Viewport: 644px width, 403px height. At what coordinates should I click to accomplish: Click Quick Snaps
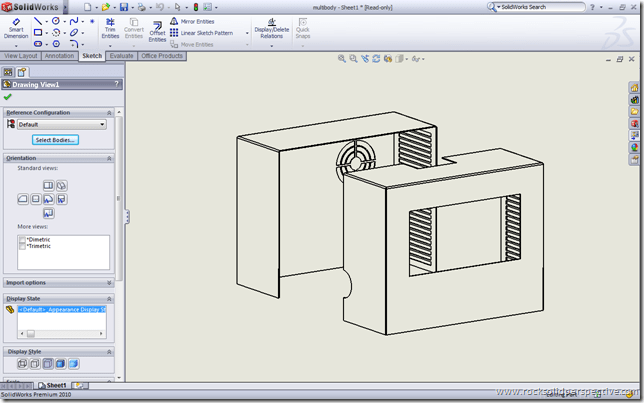(x=303, y=28)
